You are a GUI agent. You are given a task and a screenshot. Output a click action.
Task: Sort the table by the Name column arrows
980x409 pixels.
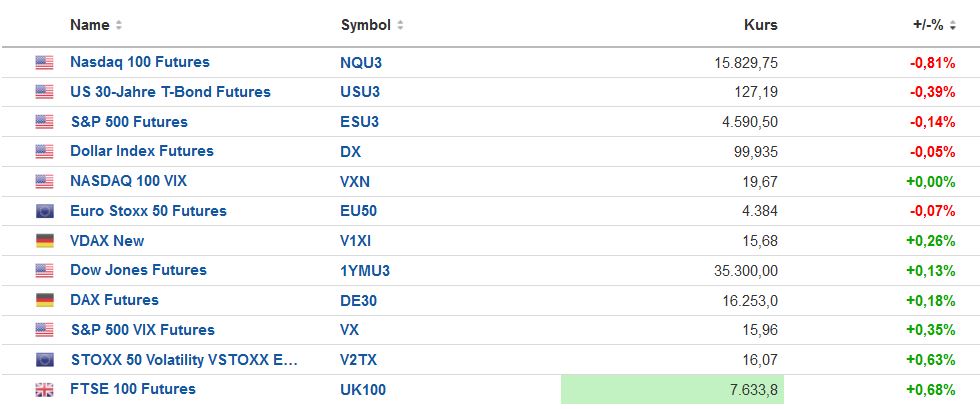120,25
